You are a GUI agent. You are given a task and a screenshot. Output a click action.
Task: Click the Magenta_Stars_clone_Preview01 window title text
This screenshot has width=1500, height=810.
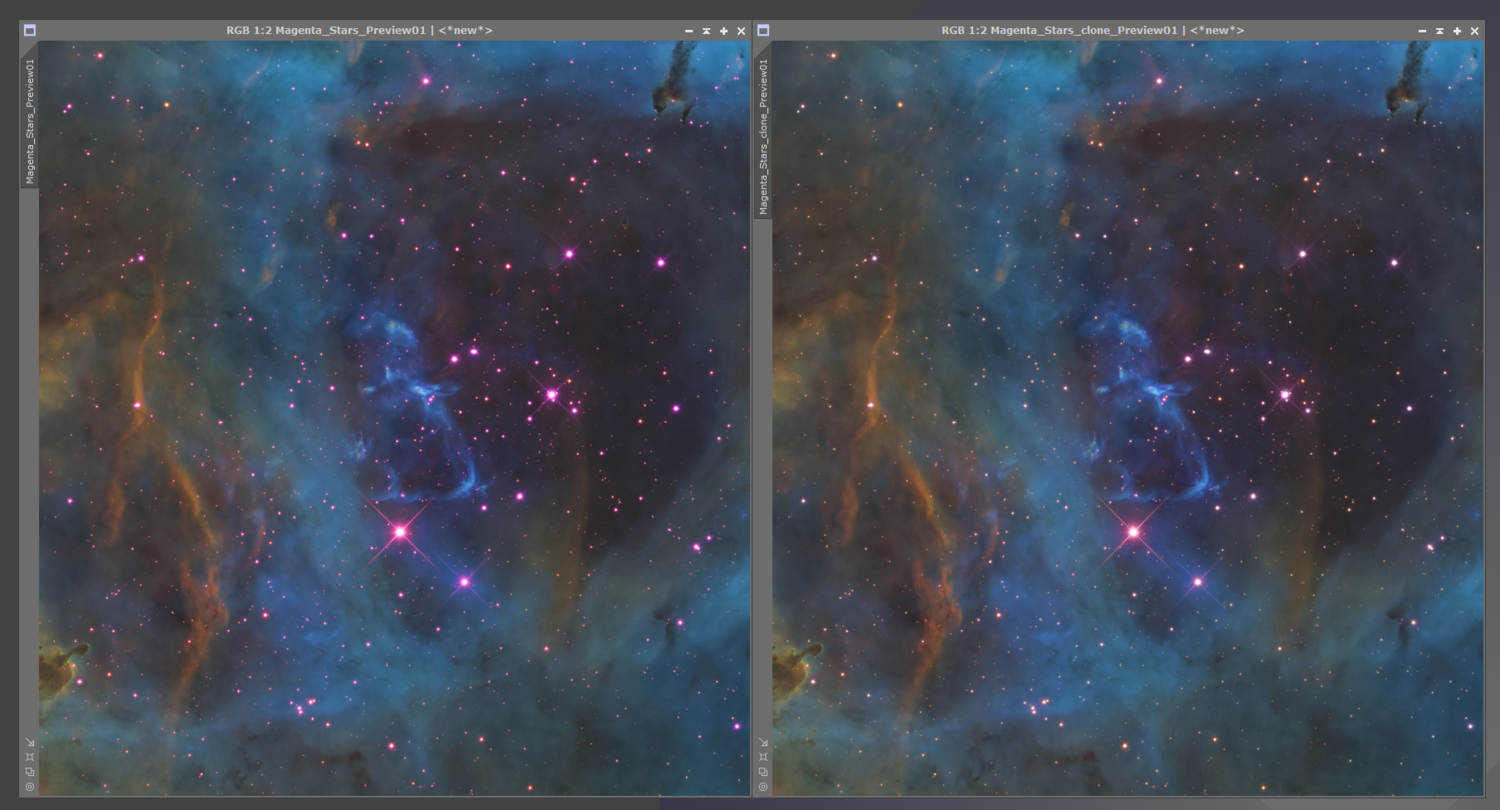pyautogui.click(x=1093, y=31)
